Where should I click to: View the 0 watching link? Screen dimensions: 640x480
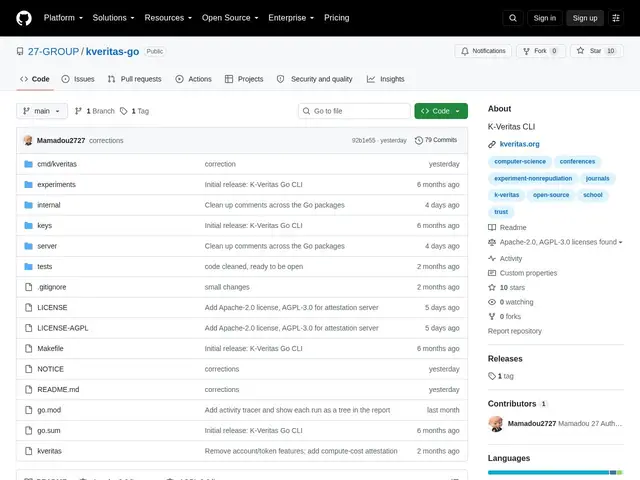click(x=511, y=302)
